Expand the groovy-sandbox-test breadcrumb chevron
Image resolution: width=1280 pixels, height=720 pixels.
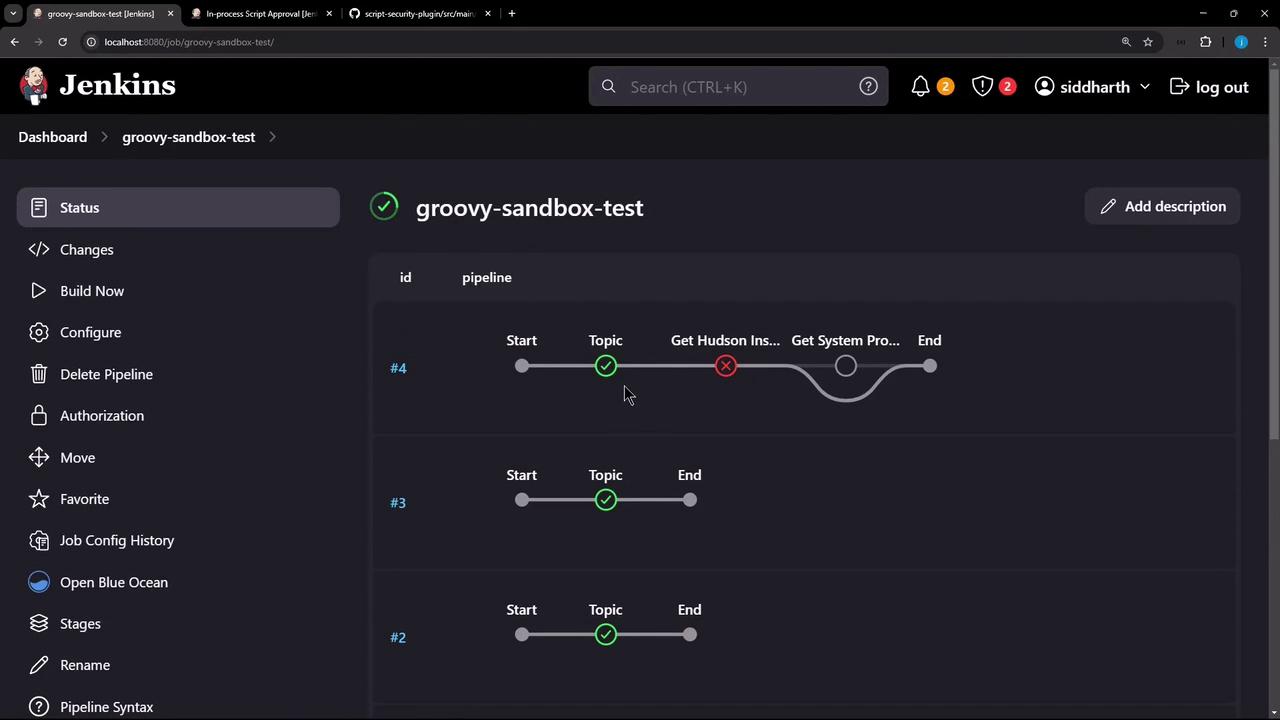click(272, 137)
